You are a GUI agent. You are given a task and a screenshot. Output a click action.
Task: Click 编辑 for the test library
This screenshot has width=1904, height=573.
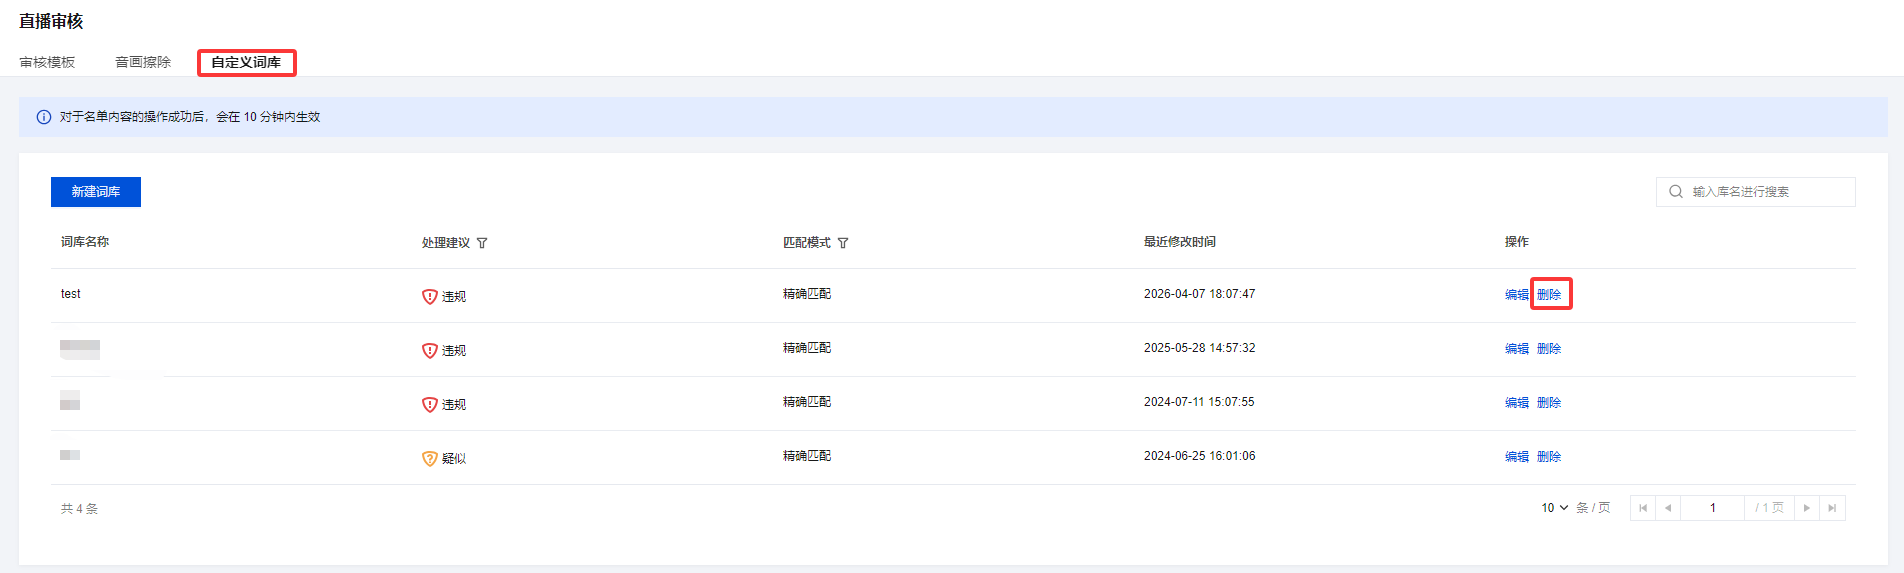[1517, 295]
